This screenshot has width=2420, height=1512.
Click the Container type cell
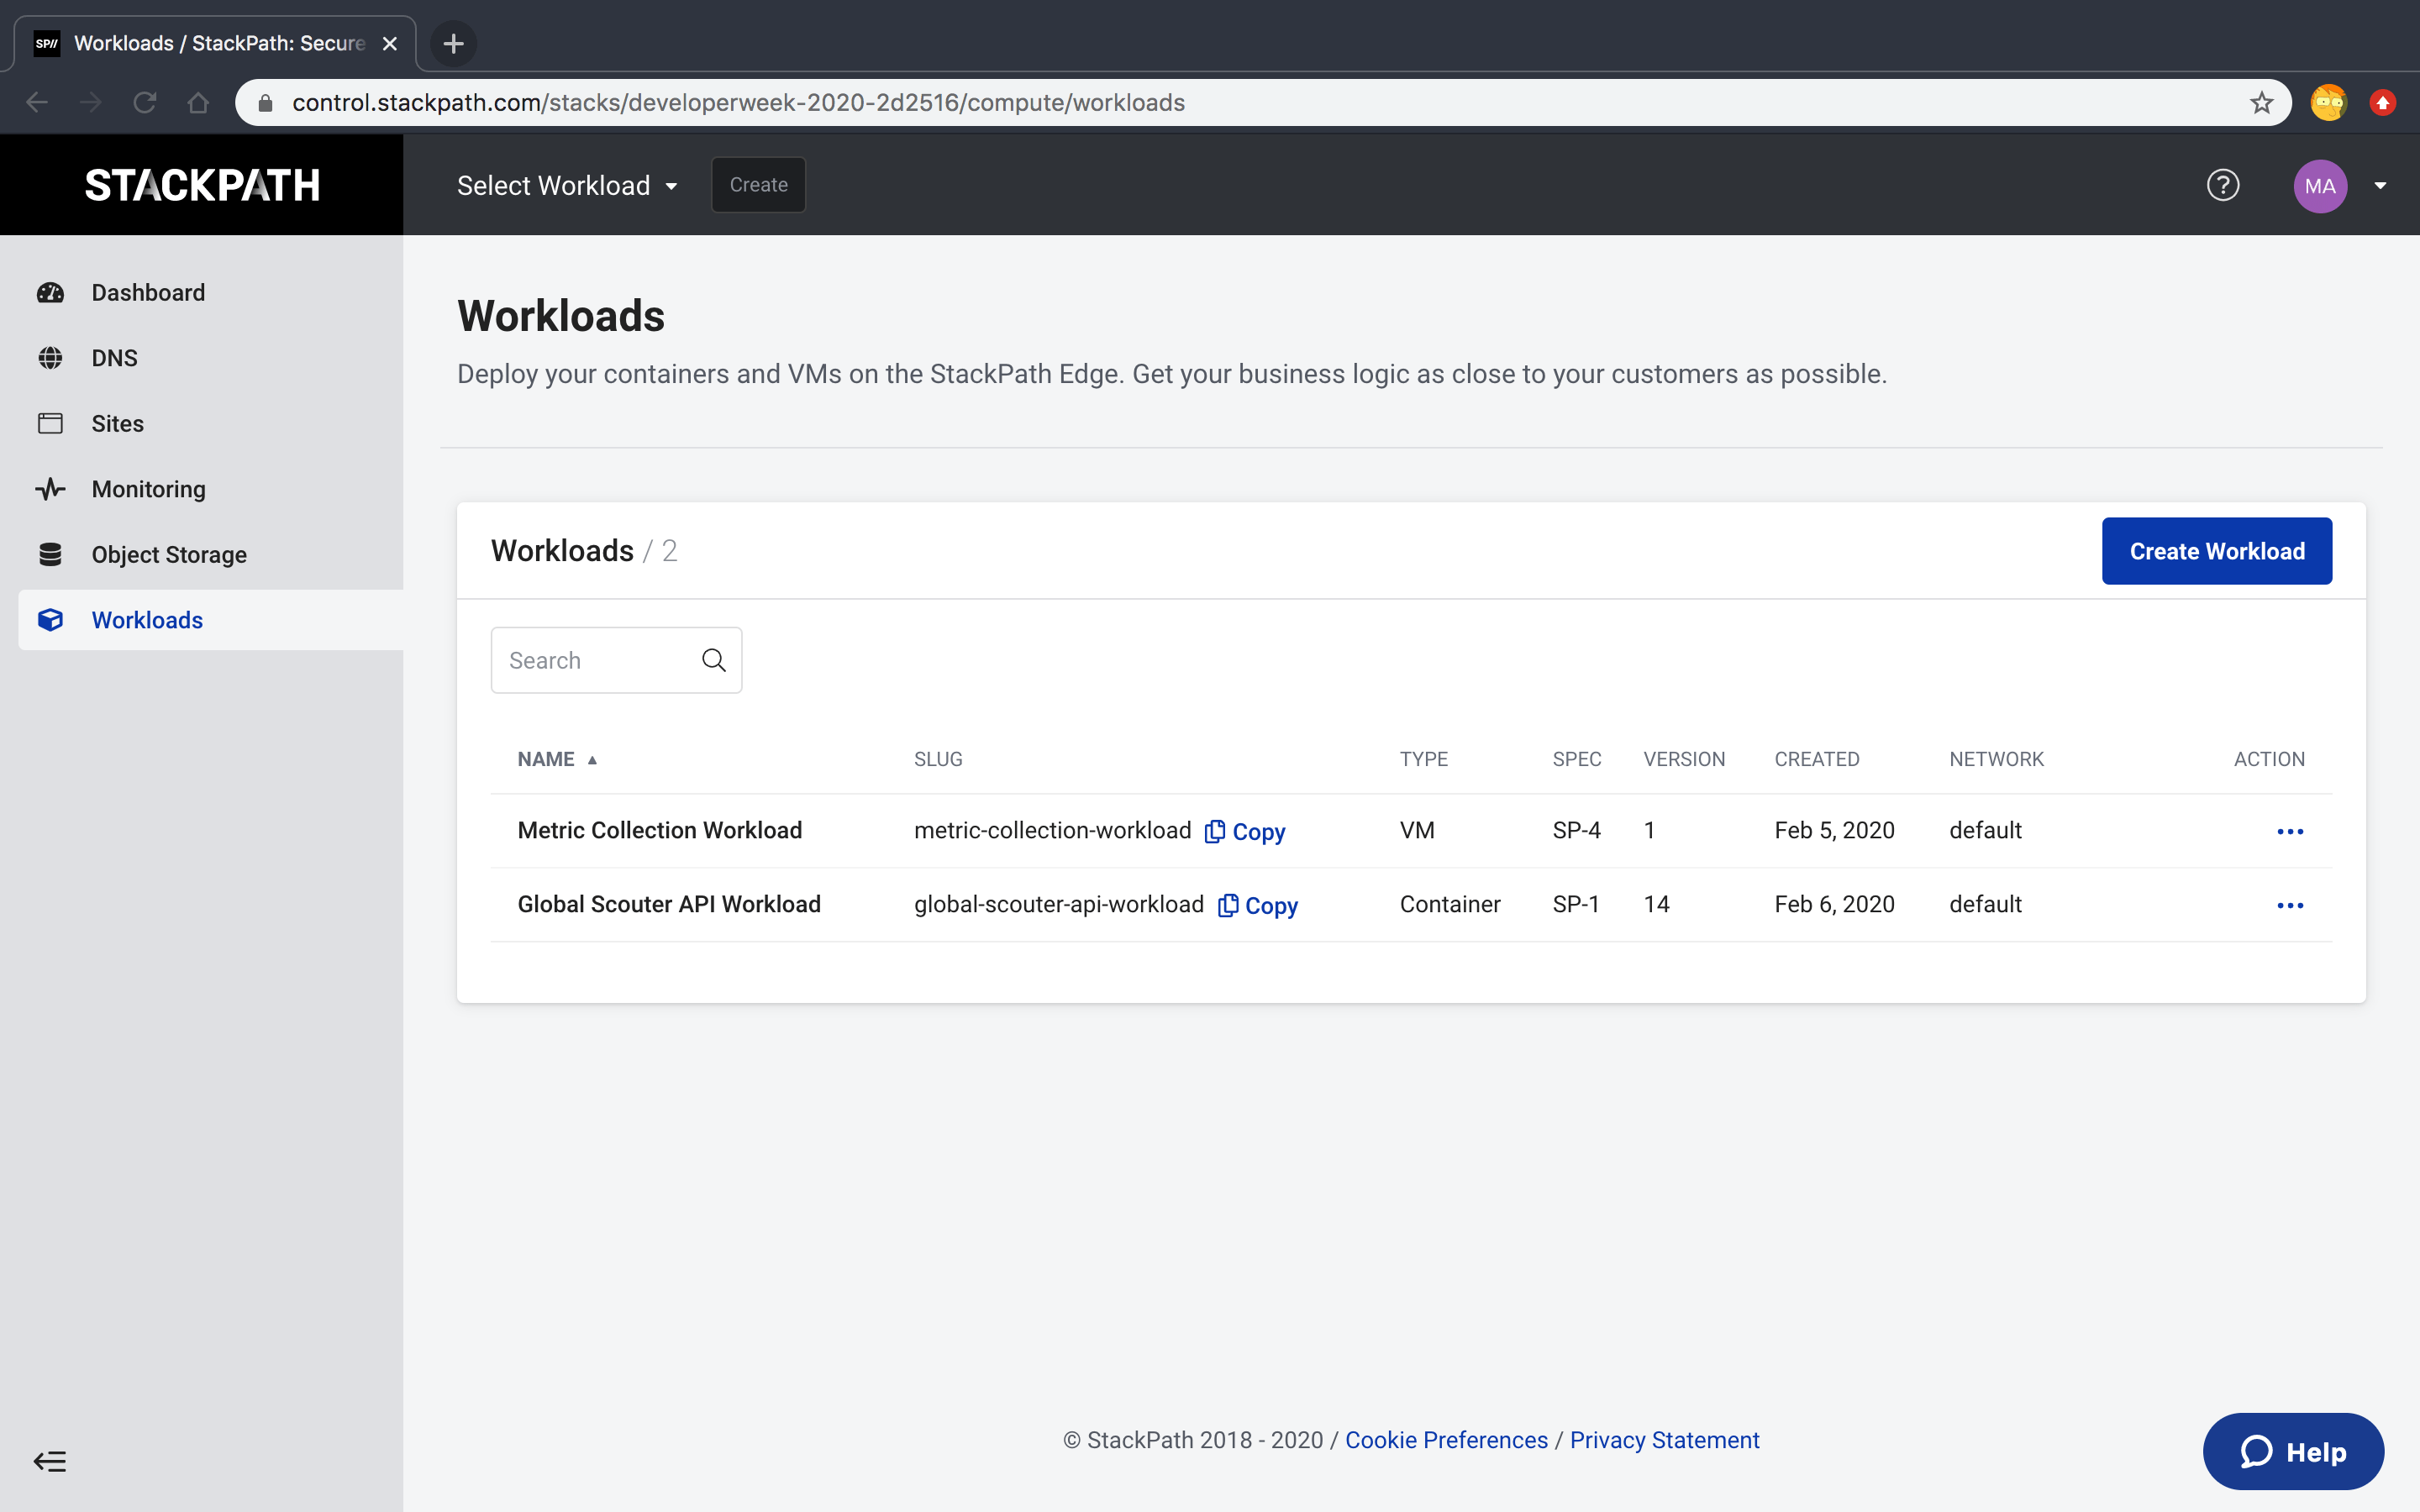click(x=1450, y=904)
